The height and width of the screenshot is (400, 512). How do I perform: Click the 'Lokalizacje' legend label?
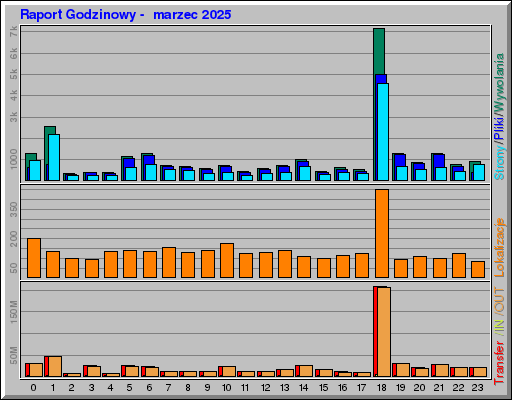(499, 247)
